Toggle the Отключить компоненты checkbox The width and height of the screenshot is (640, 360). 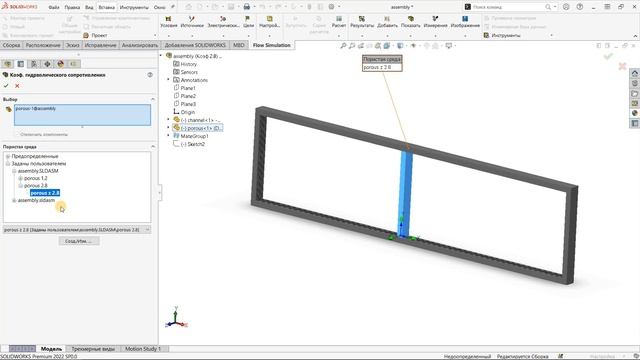18,134
